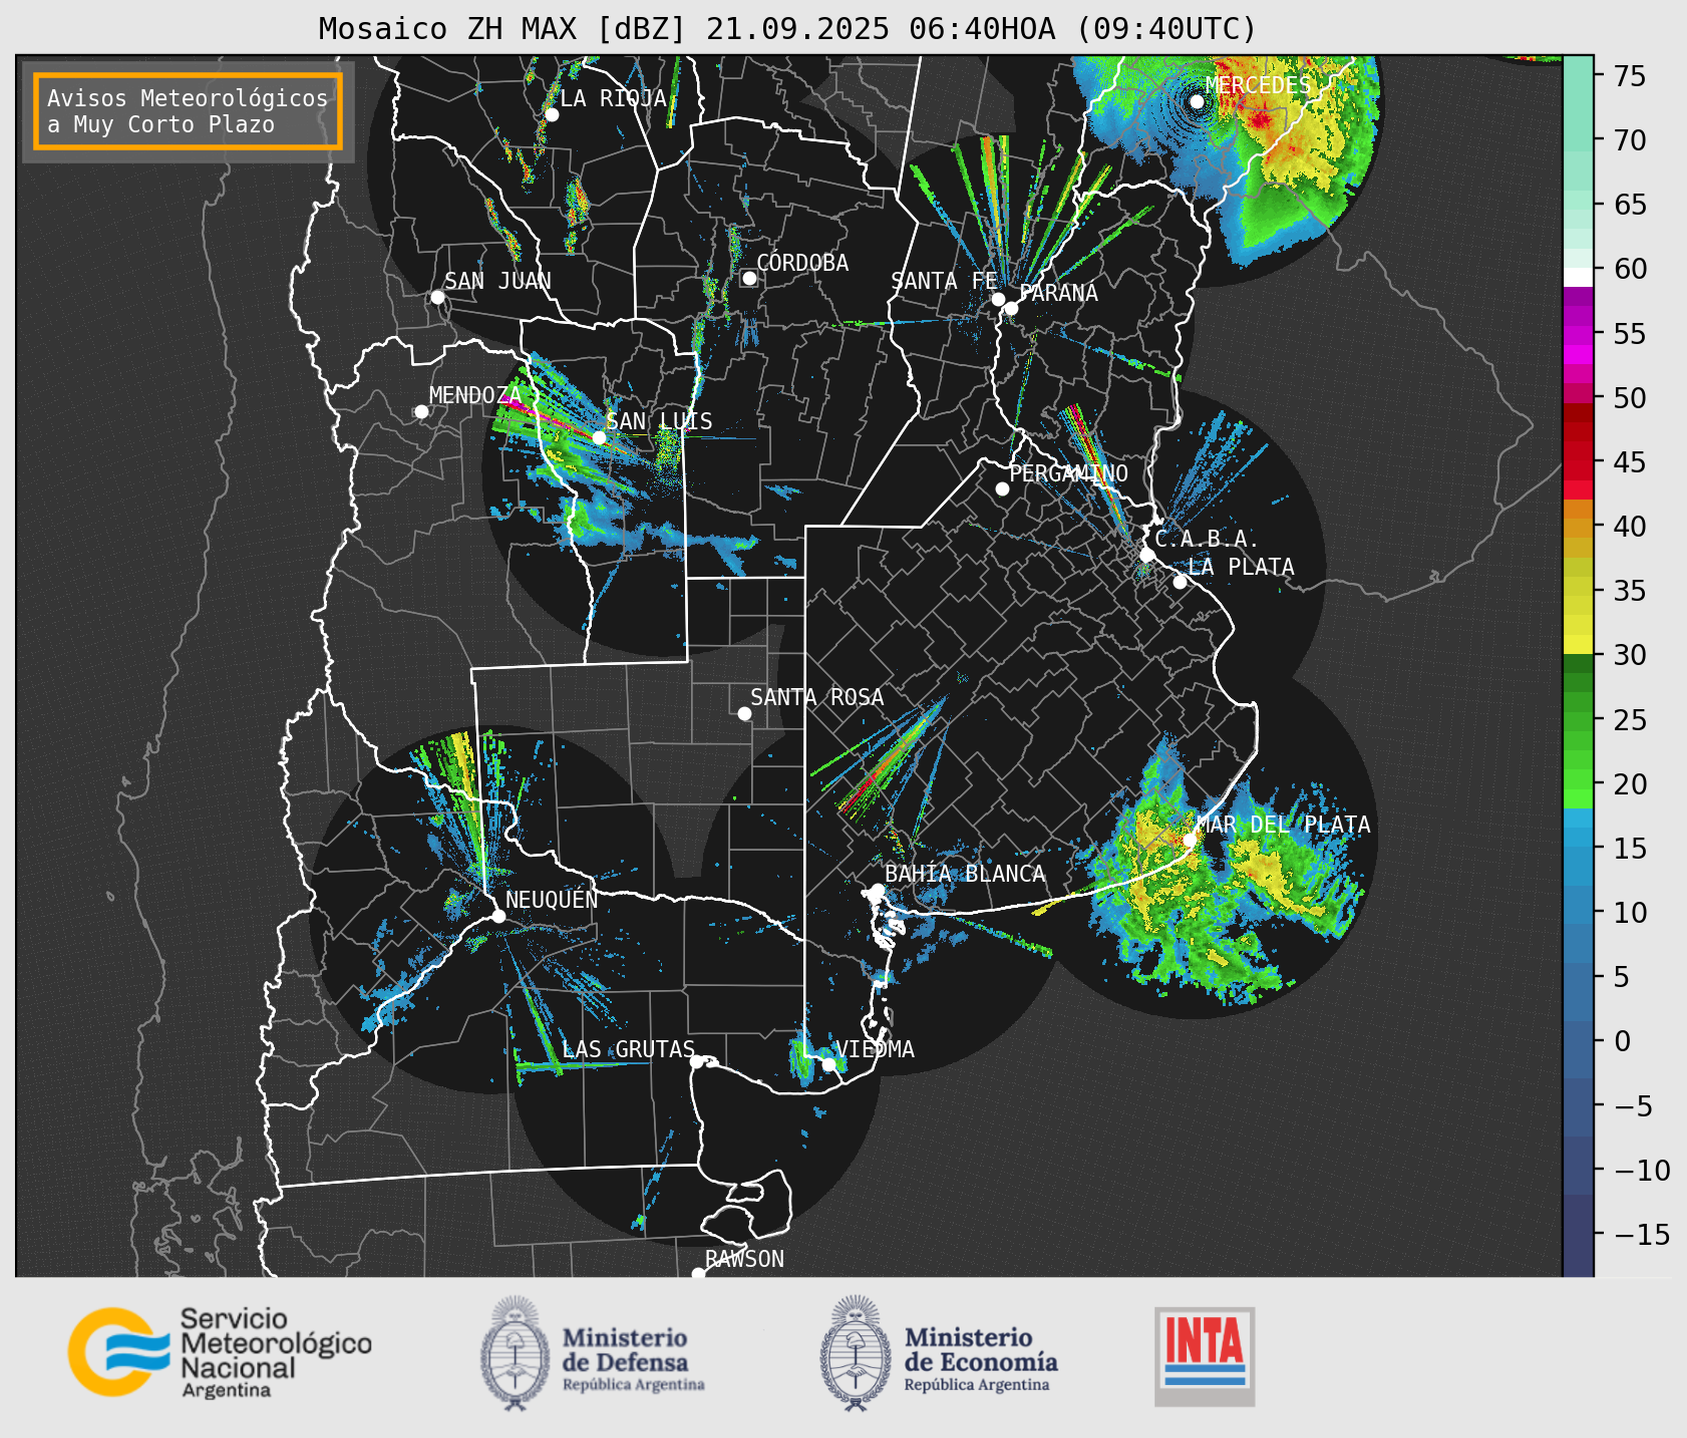
Task: Click the Avisos Meteorológicos a Muy Corto Plazo box
Action: (188, 111)
